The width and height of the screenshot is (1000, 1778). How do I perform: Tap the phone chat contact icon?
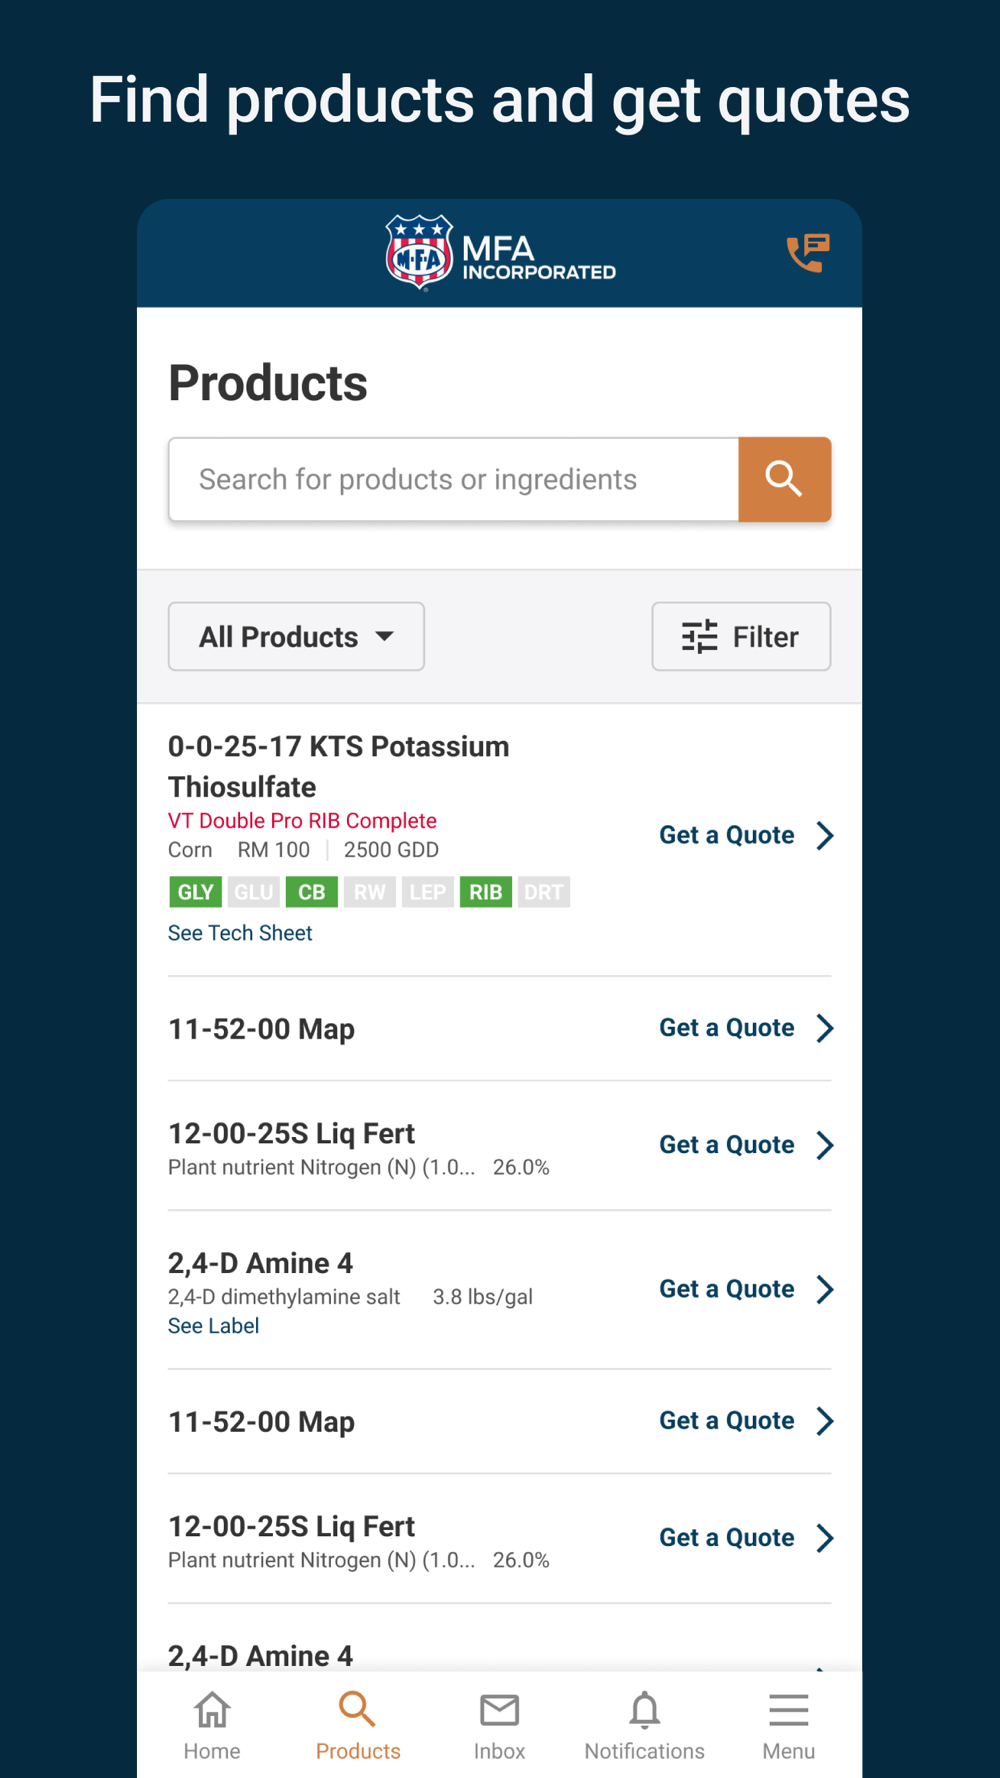[807, 253]
